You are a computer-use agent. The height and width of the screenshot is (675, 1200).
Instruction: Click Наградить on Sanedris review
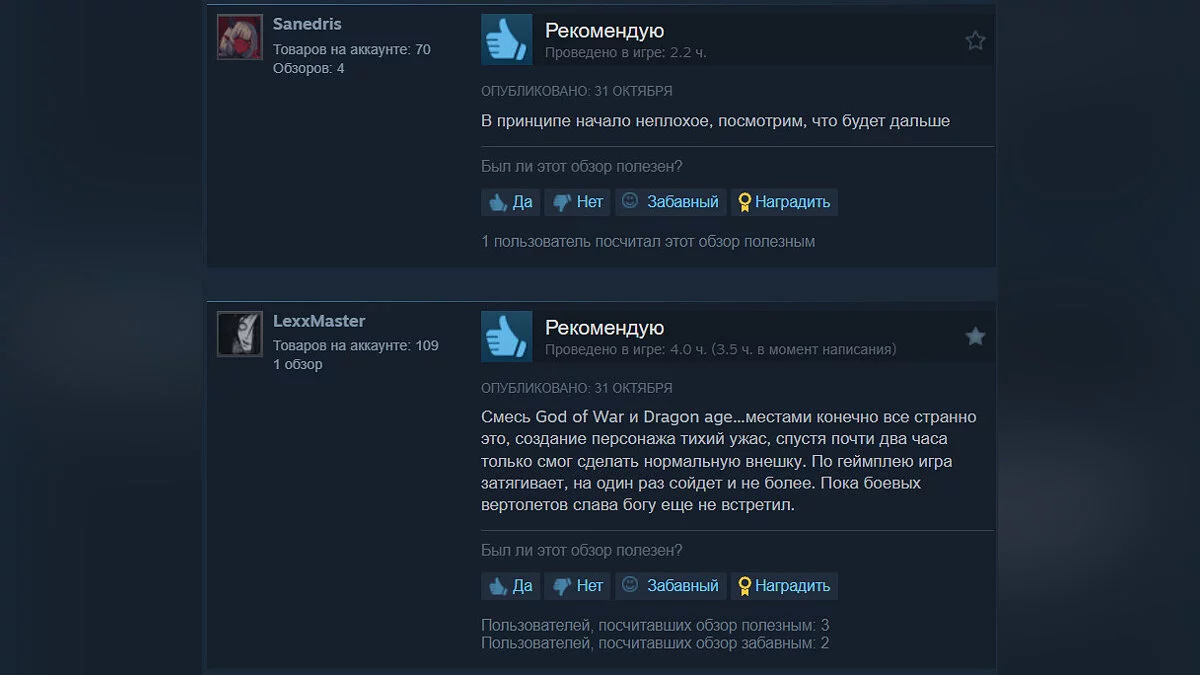point(784,202)
